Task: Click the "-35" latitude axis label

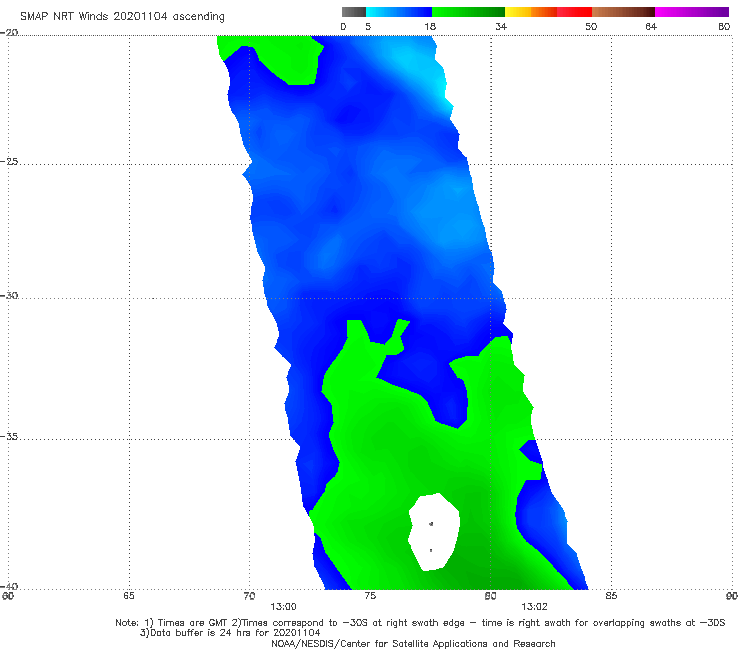Action: pos(9,437)
